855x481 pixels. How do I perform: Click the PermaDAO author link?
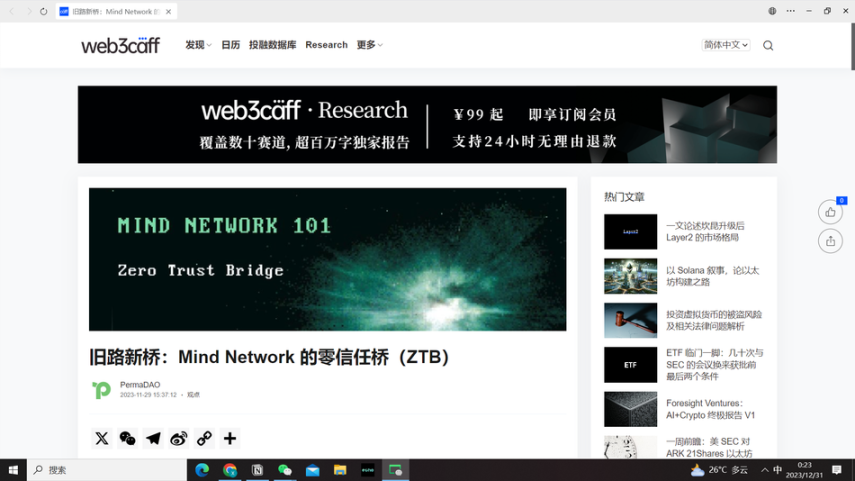[140, 385]
